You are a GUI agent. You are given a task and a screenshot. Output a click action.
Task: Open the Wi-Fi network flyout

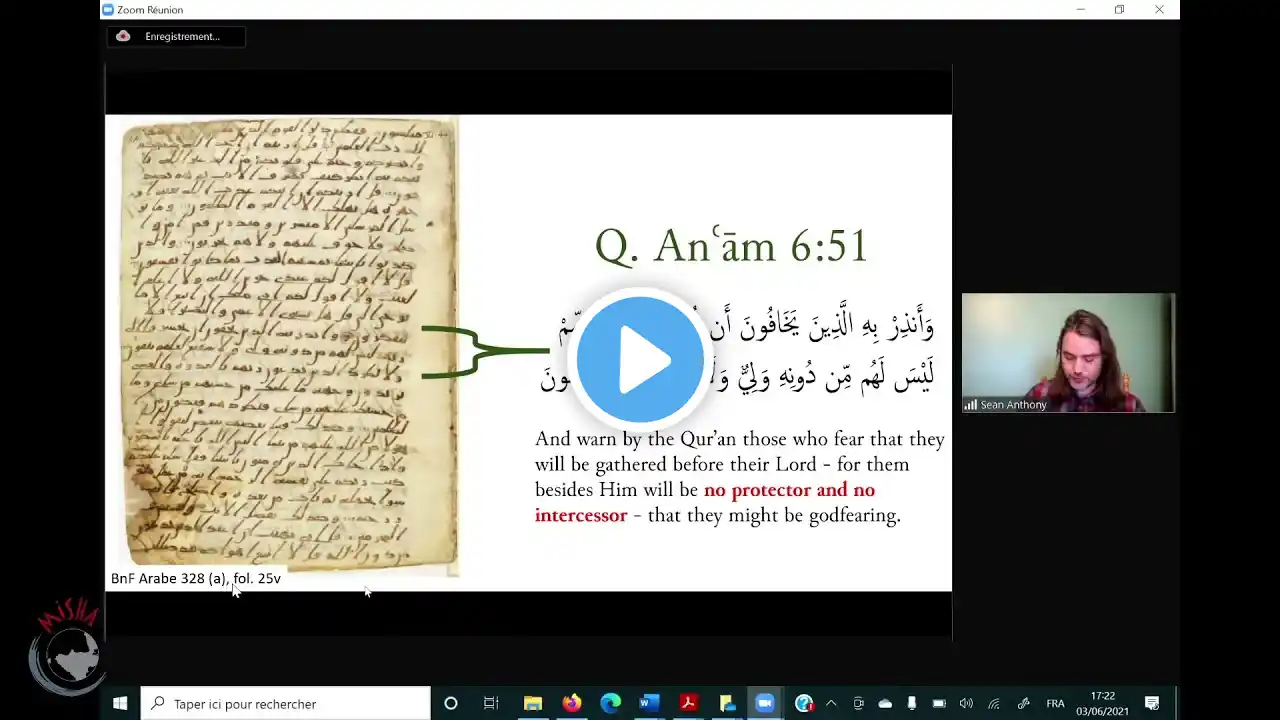tap(994, 704)
